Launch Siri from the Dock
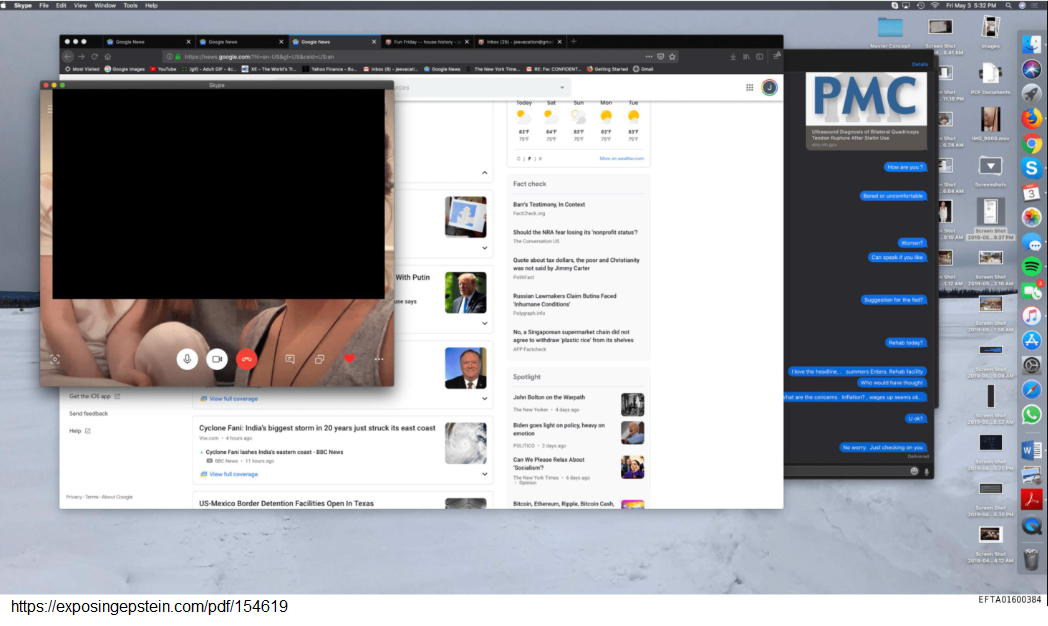Viewport: 1048px width, 626px height. pos(1031,69)
